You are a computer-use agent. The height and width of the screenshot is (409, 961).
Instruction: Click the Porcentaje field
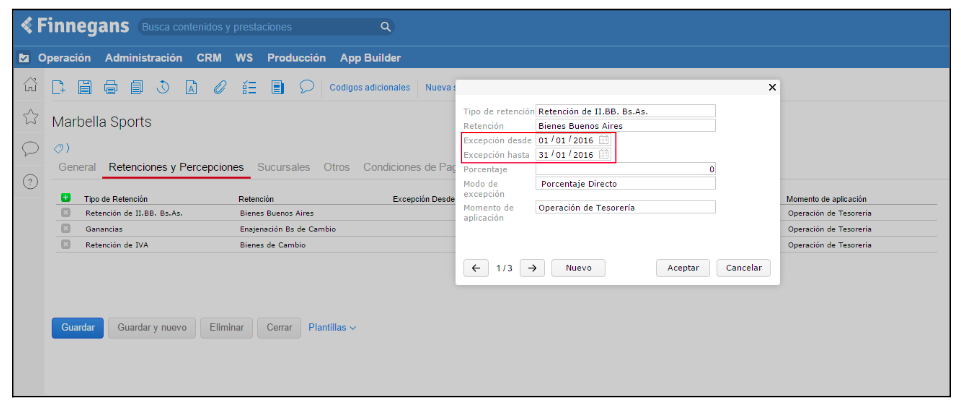point(625,169)
